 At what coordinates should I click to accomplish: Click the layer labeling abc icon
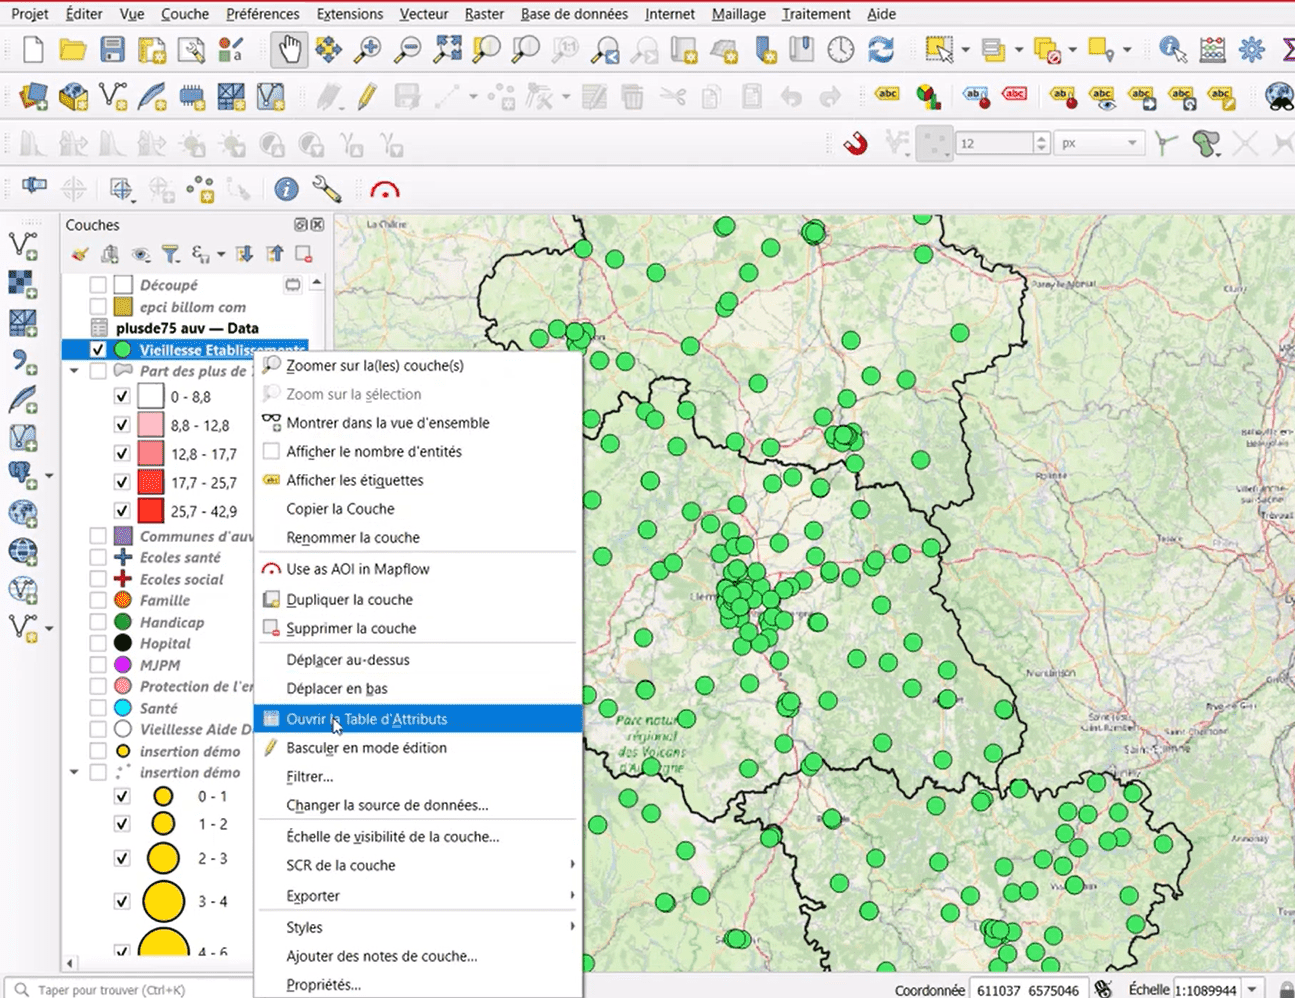pyautogui.click(x=887, y=96)
